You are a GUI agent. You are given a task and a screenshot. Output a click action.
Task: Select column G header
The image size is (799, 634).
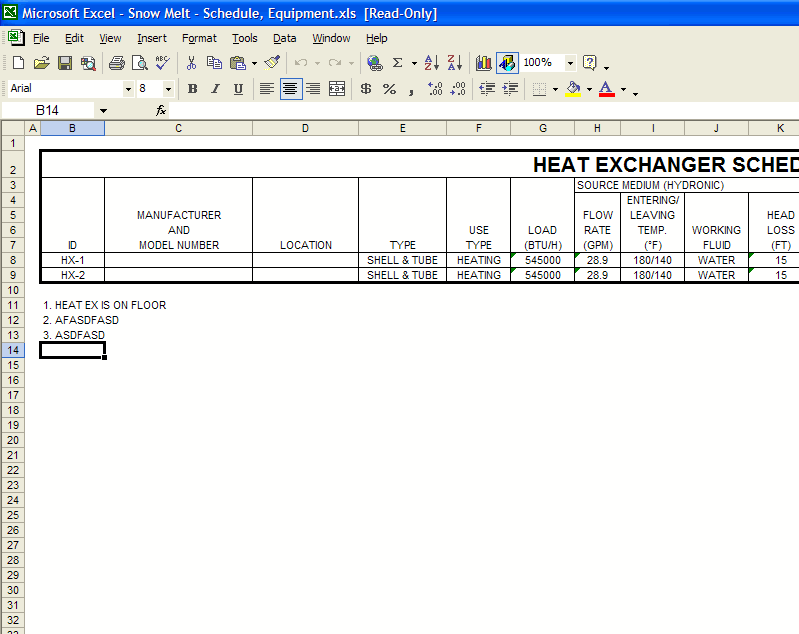pos(543,128)
